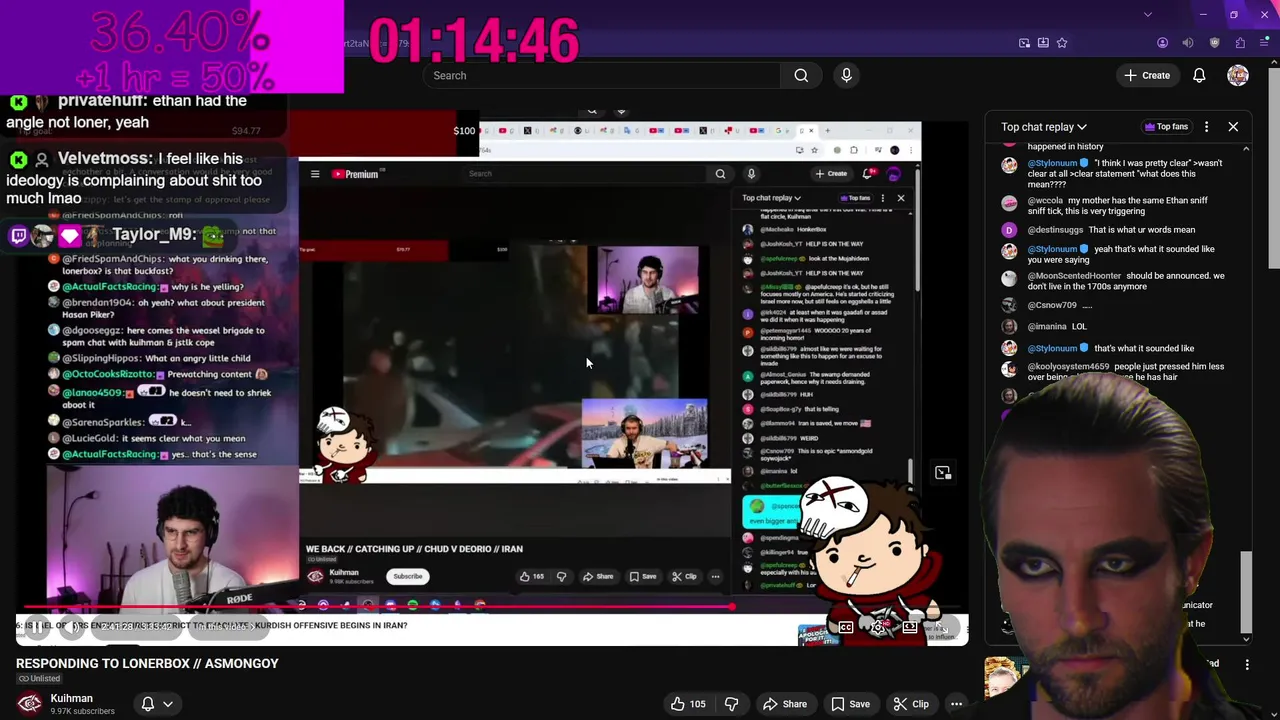
Task: Click the Top fans badge in chat
Action: click(x=1166, y=127)
